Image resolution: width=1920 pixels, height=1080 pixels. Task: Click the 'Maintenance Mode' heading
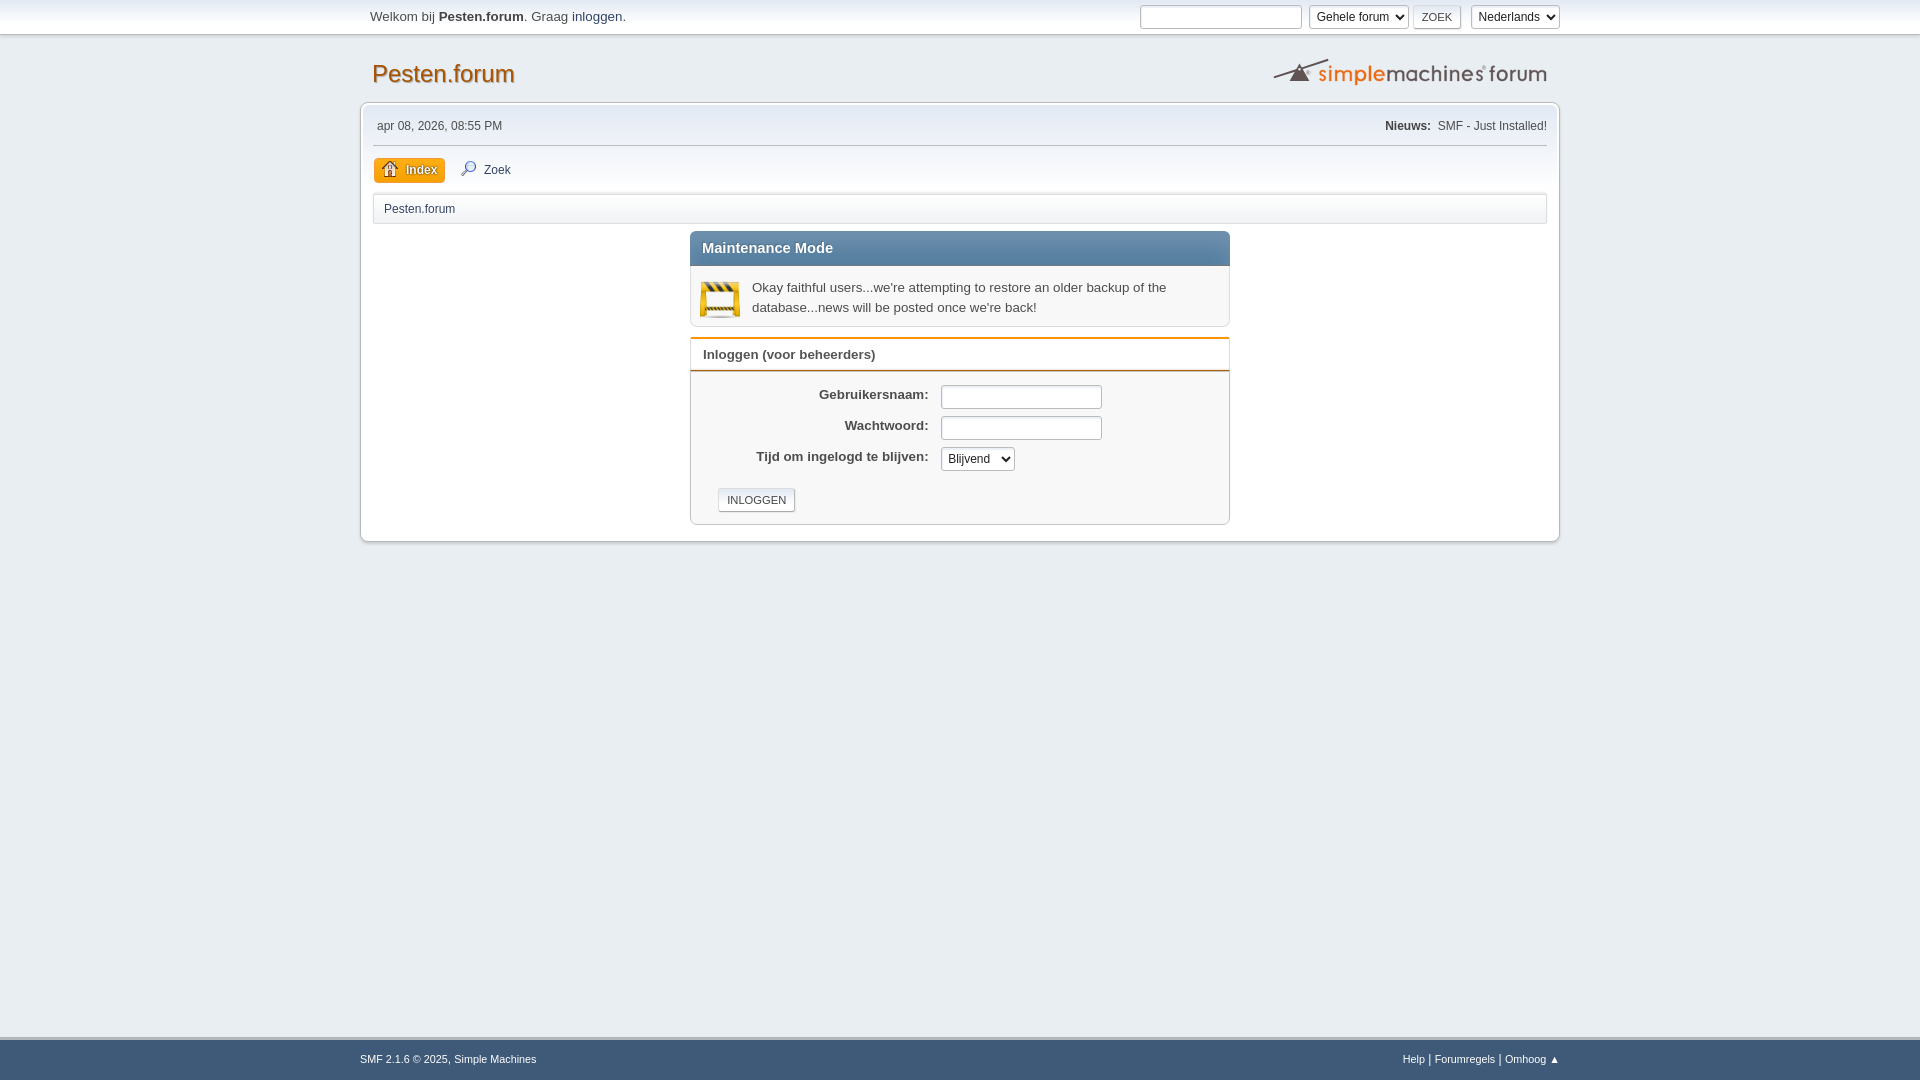[x=767, y=248]
